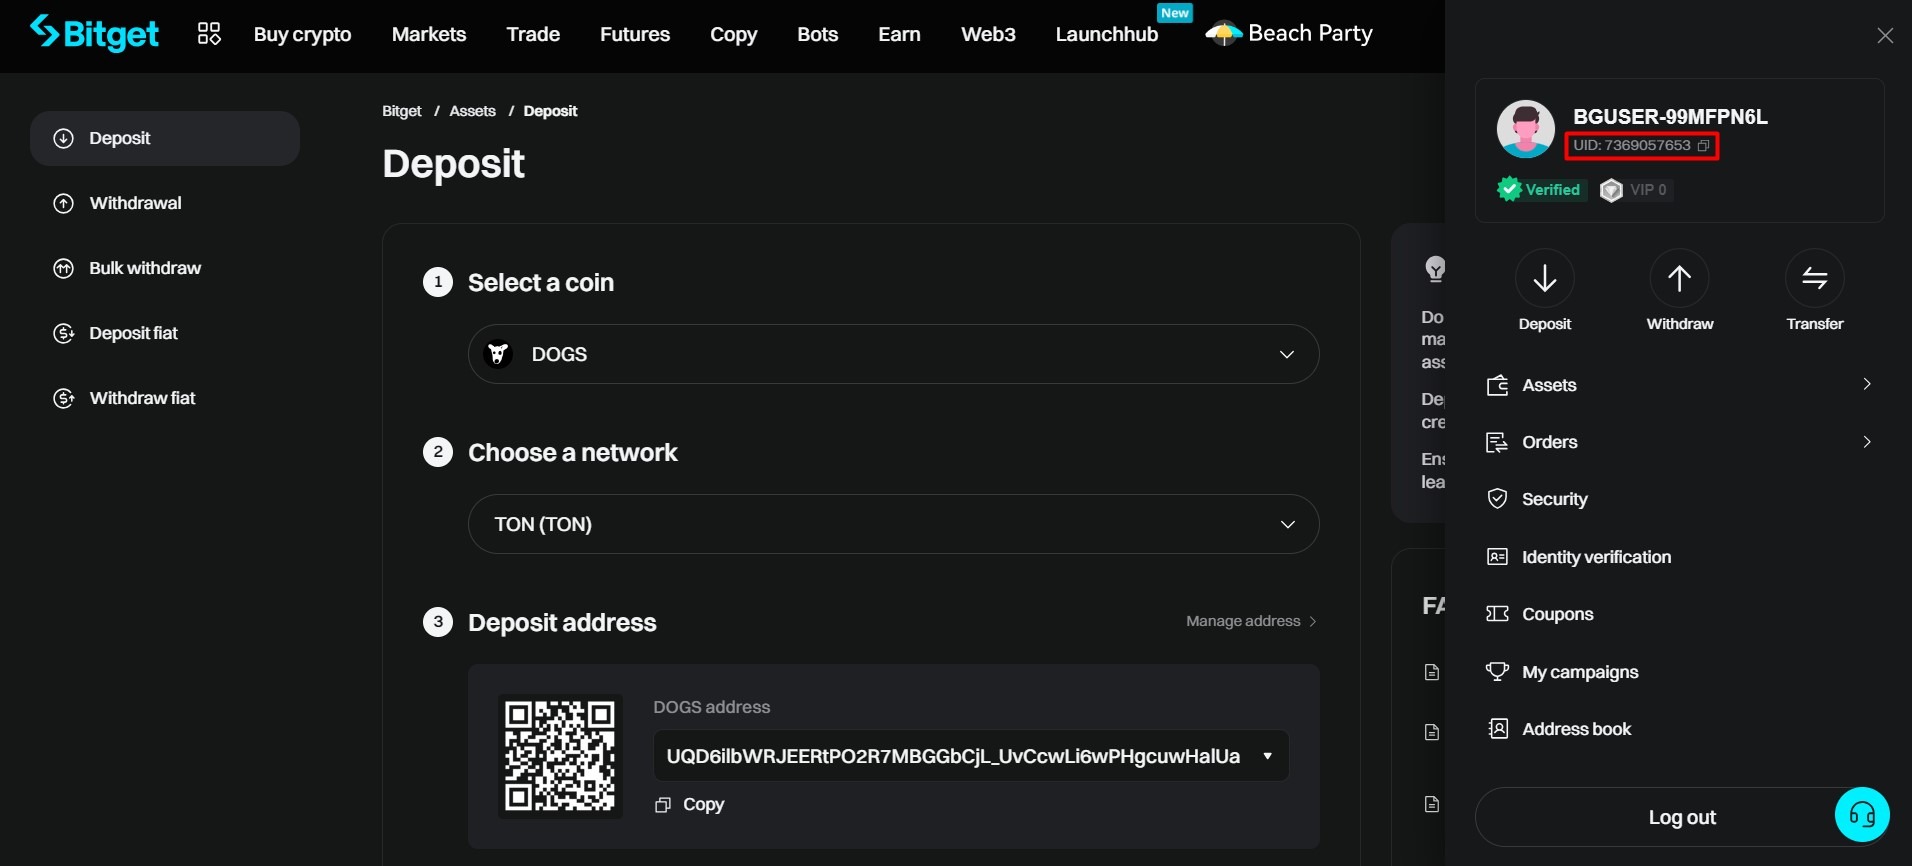Click the Assets breadcrumb link
The height and width of the screenshot is (866, 1912).
coord(473,111)
